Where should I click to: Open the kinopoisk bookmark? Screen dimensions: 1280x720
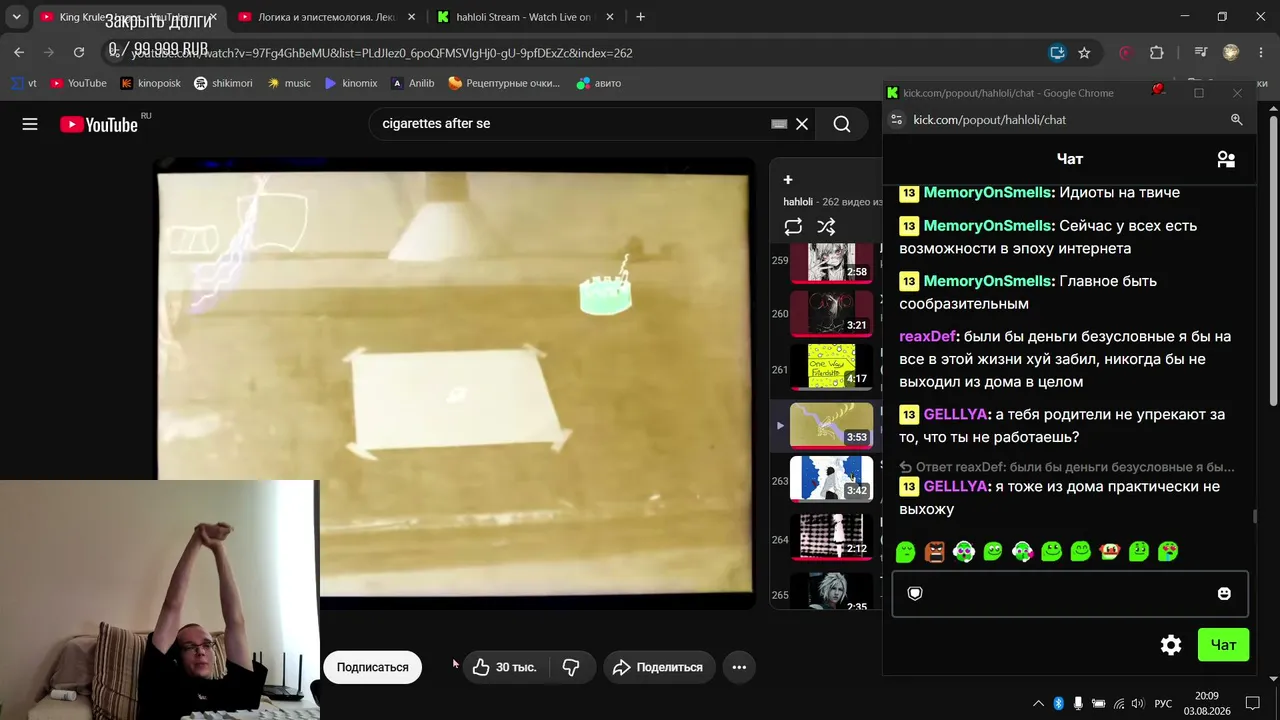150,83
